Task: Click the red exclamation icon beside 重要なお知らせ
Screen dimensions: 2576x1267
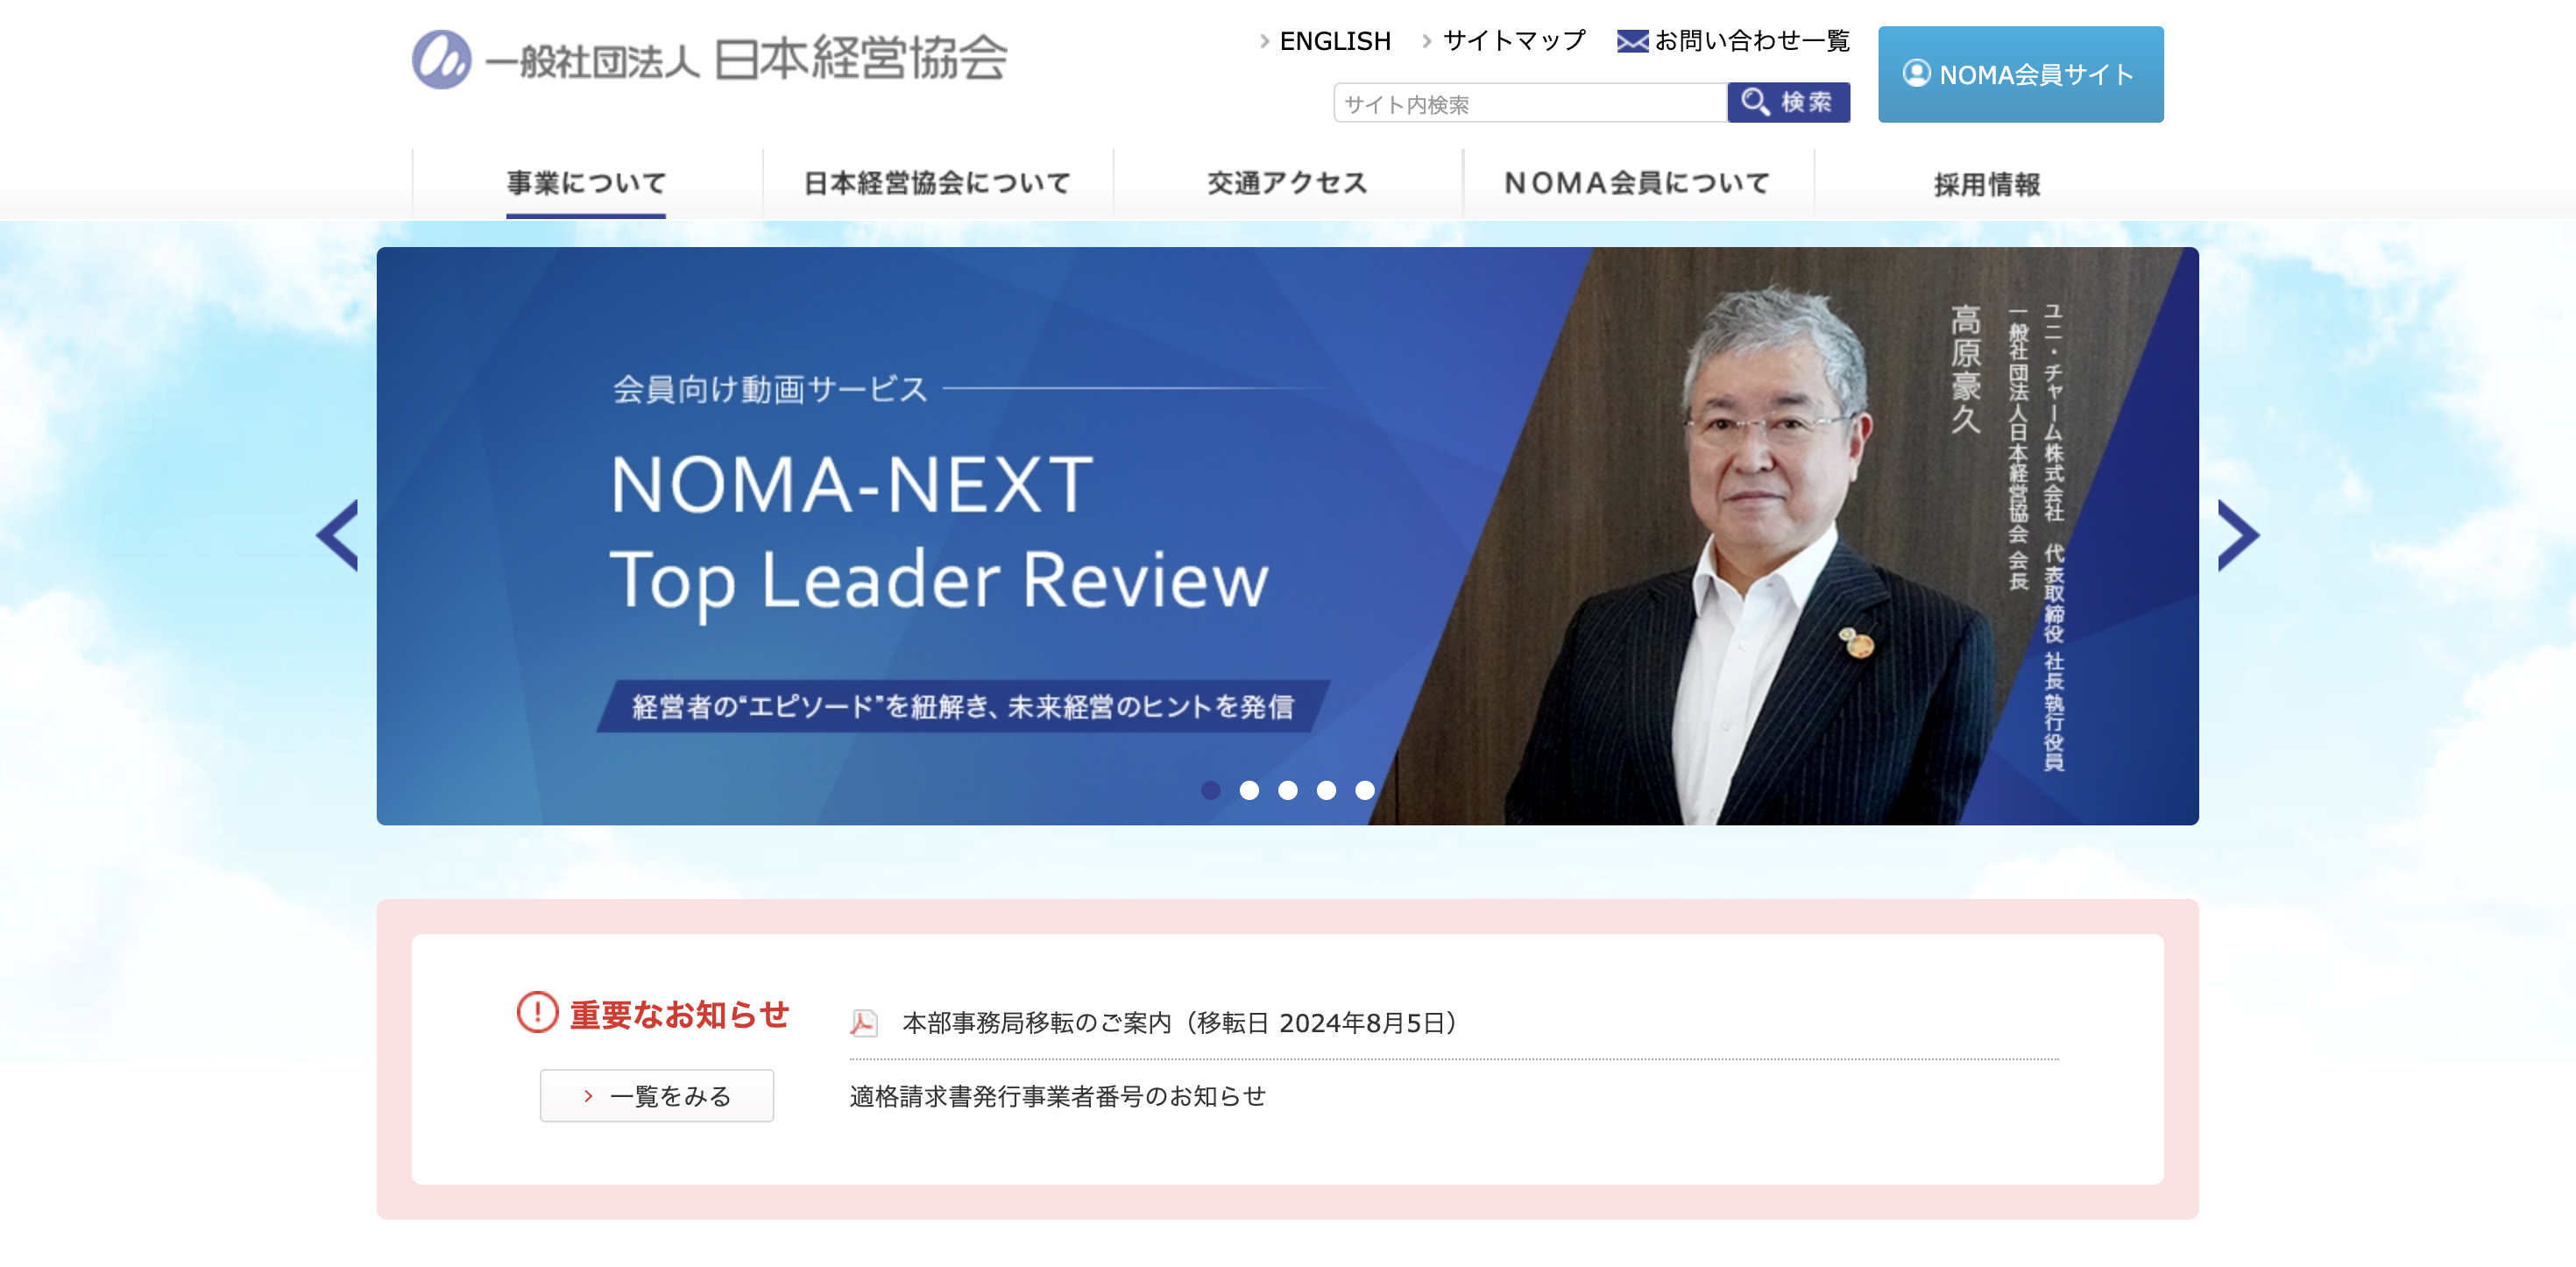Action: pyautogui.click(x=537, y=1015)
